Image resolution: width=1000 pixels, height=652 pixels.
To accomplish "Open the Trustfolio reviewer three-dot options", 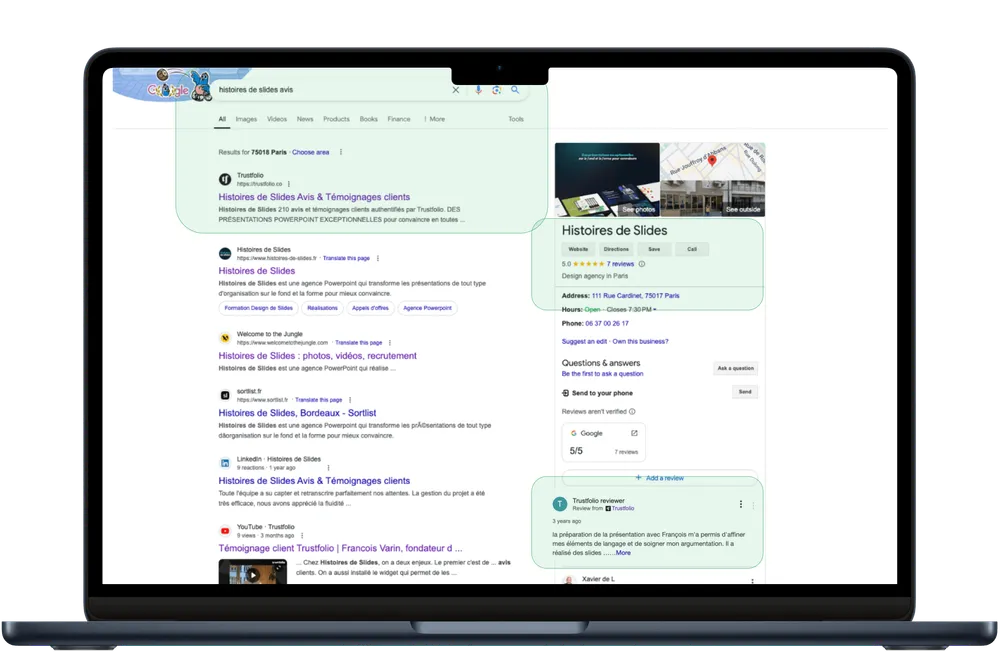I will coord(740,504).
